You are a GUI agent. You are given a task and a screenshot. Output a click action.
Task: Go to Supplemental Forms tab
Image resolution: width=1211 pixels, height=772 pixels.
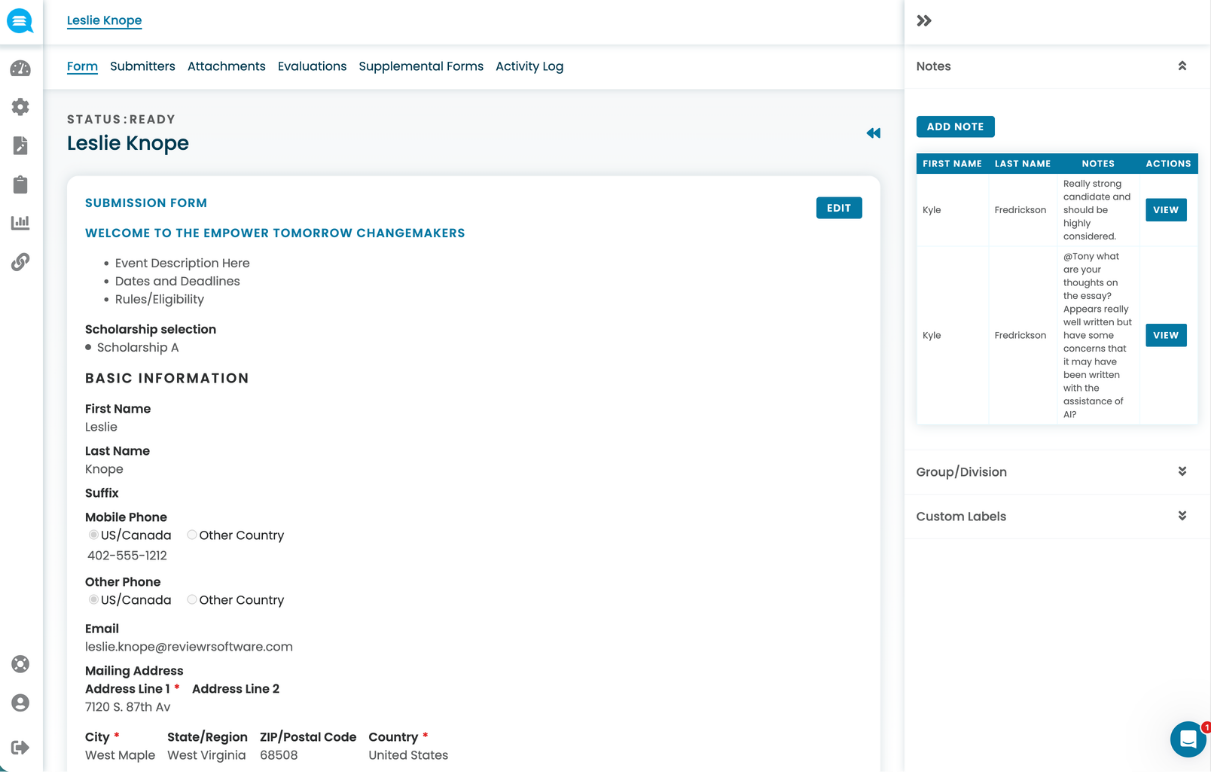coord(421,66)
